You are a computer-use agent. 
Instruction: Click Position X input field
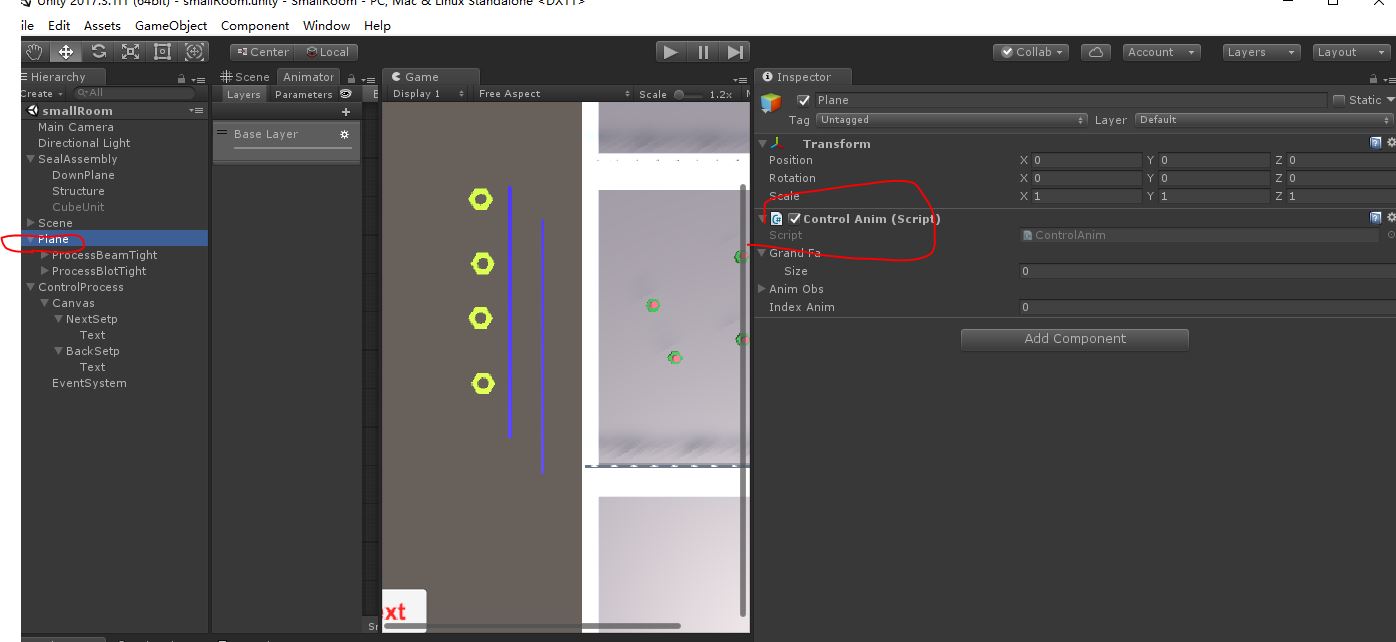pyautogui.click(x=1087, y=160)
